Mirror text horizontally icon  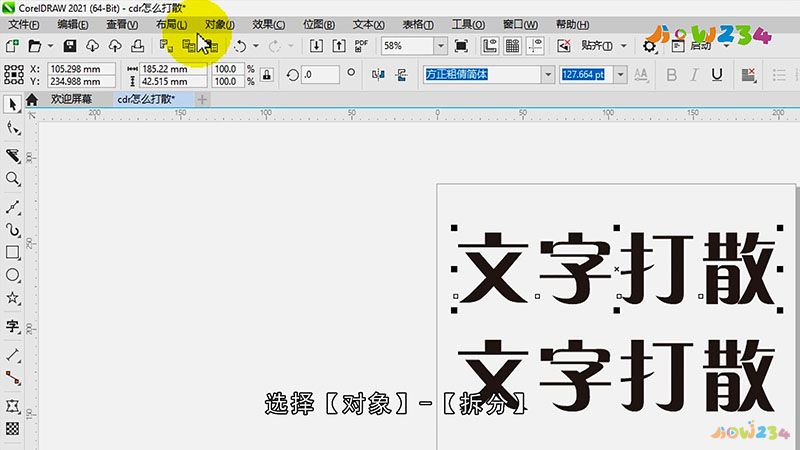(379, 75)
